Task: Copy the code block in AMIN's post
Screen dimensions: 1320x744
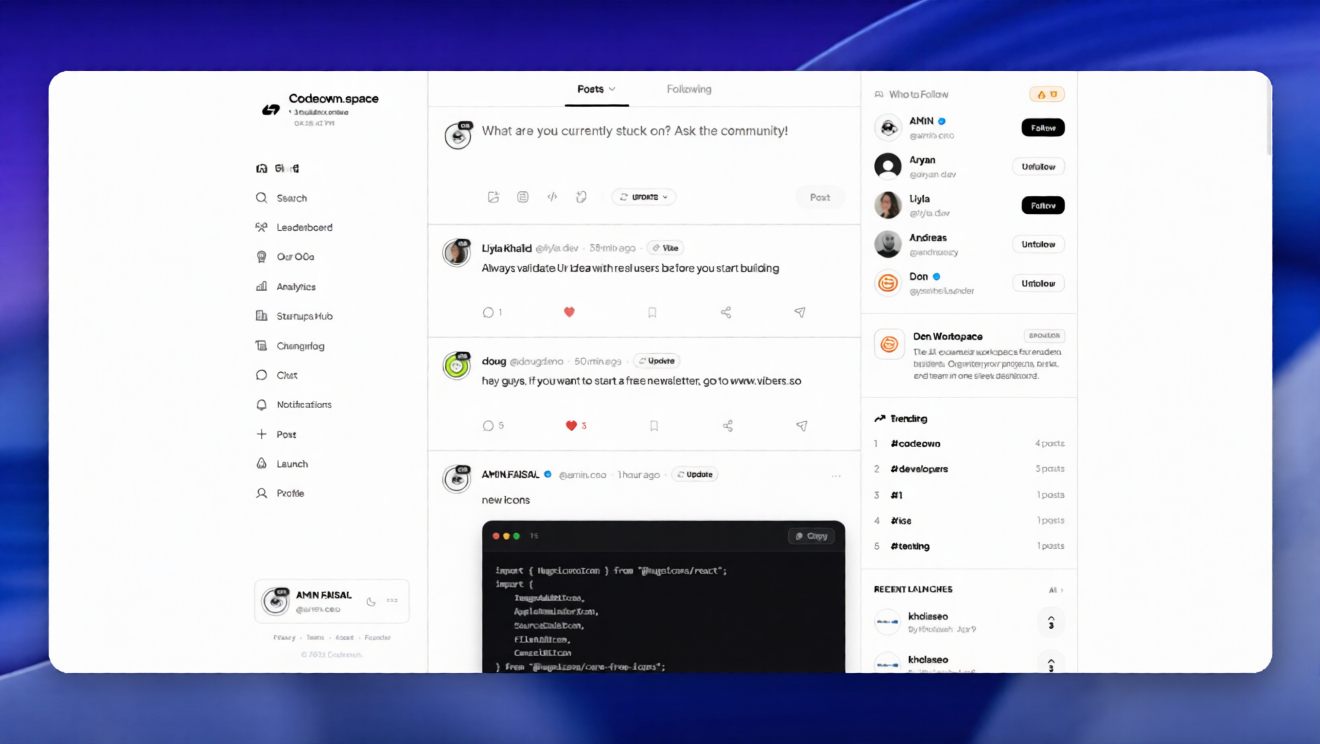Action: coord(811,536)
